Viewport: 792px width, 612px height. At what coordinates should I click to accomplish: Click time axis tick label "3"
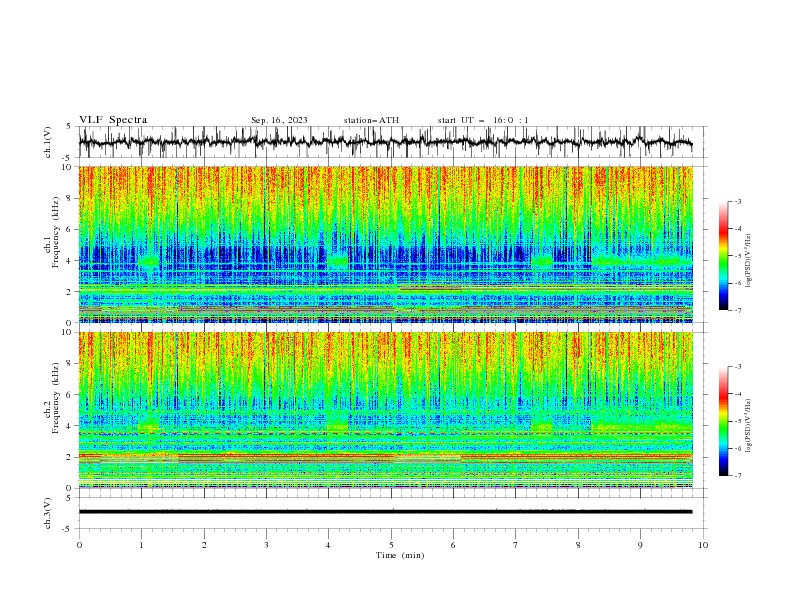266,545
